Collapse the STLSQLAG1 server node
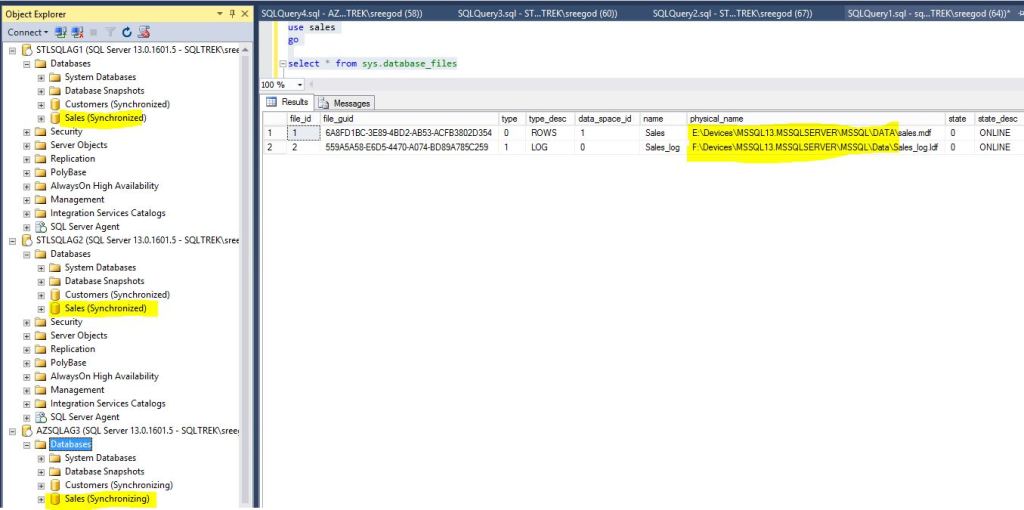The width and height of the screenshot is (1024, 510). 12,50
